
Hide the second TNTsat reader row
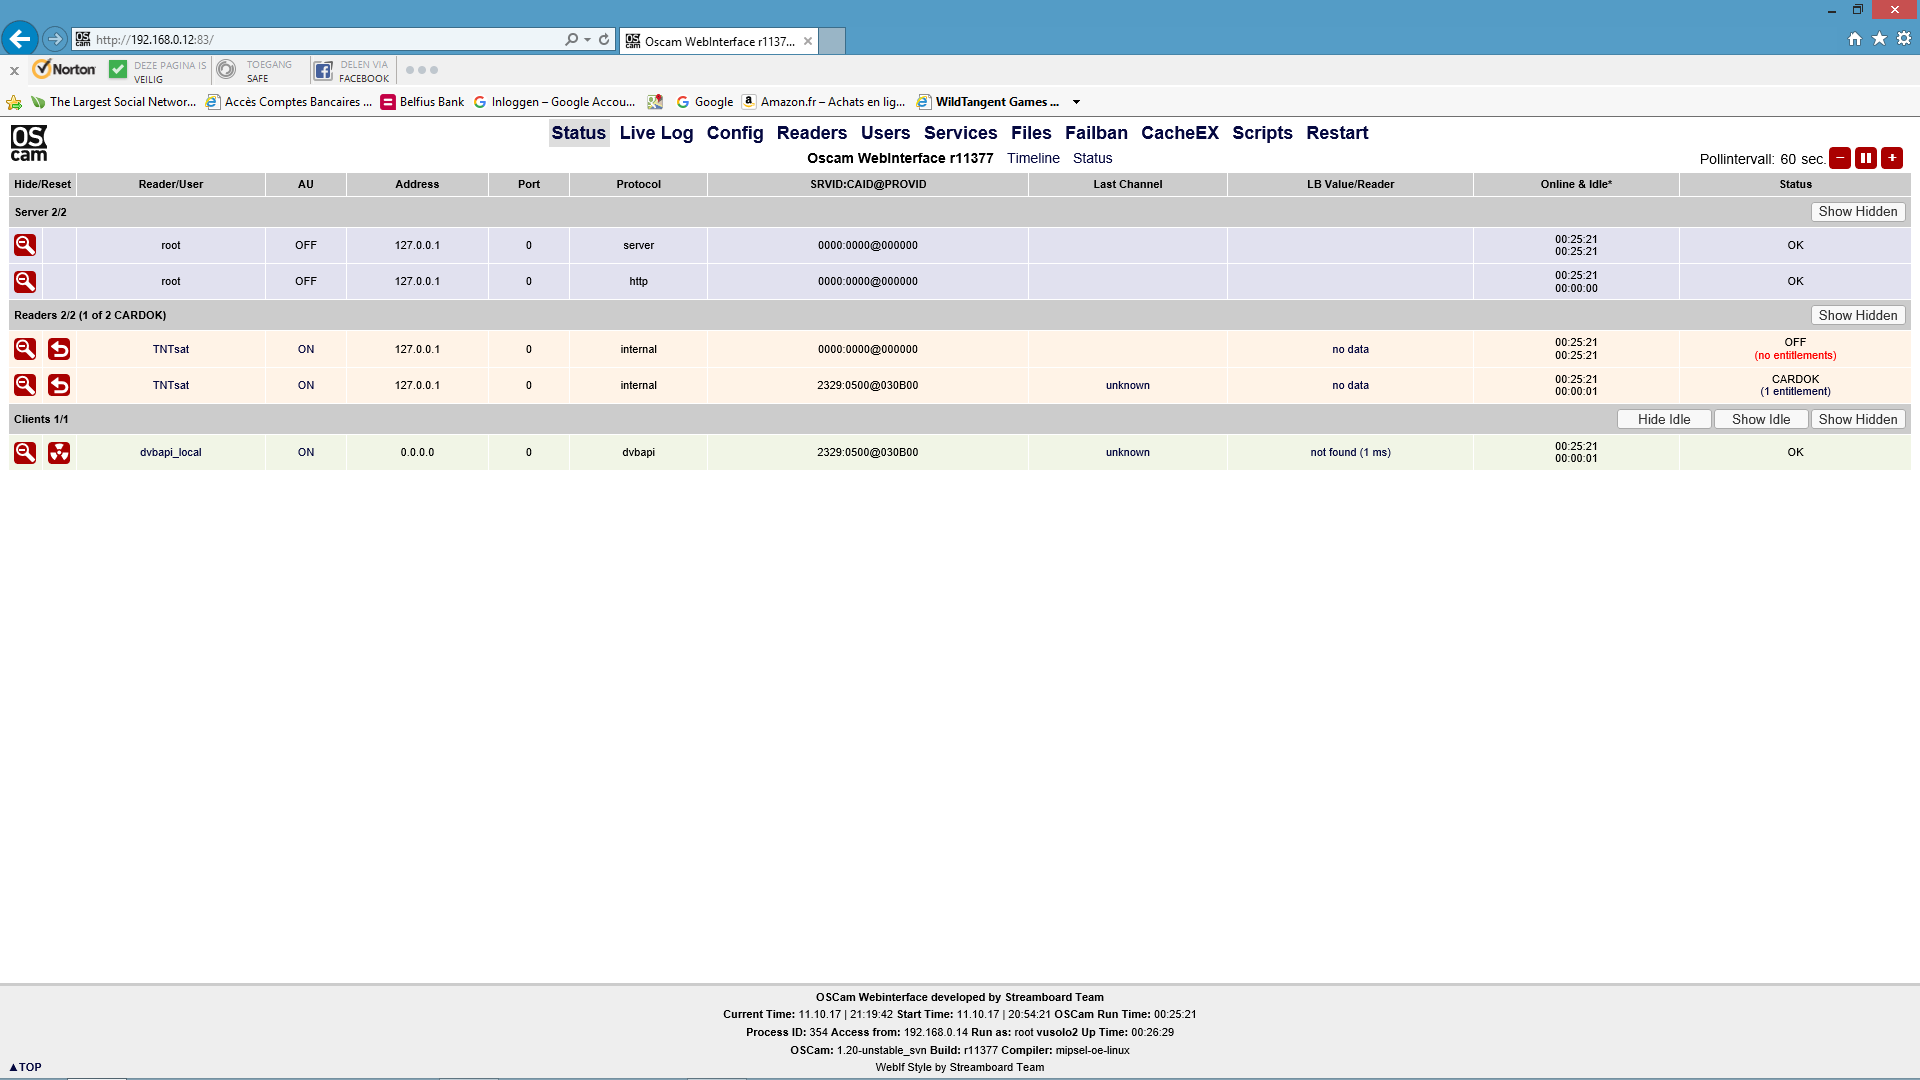[25, 385]
